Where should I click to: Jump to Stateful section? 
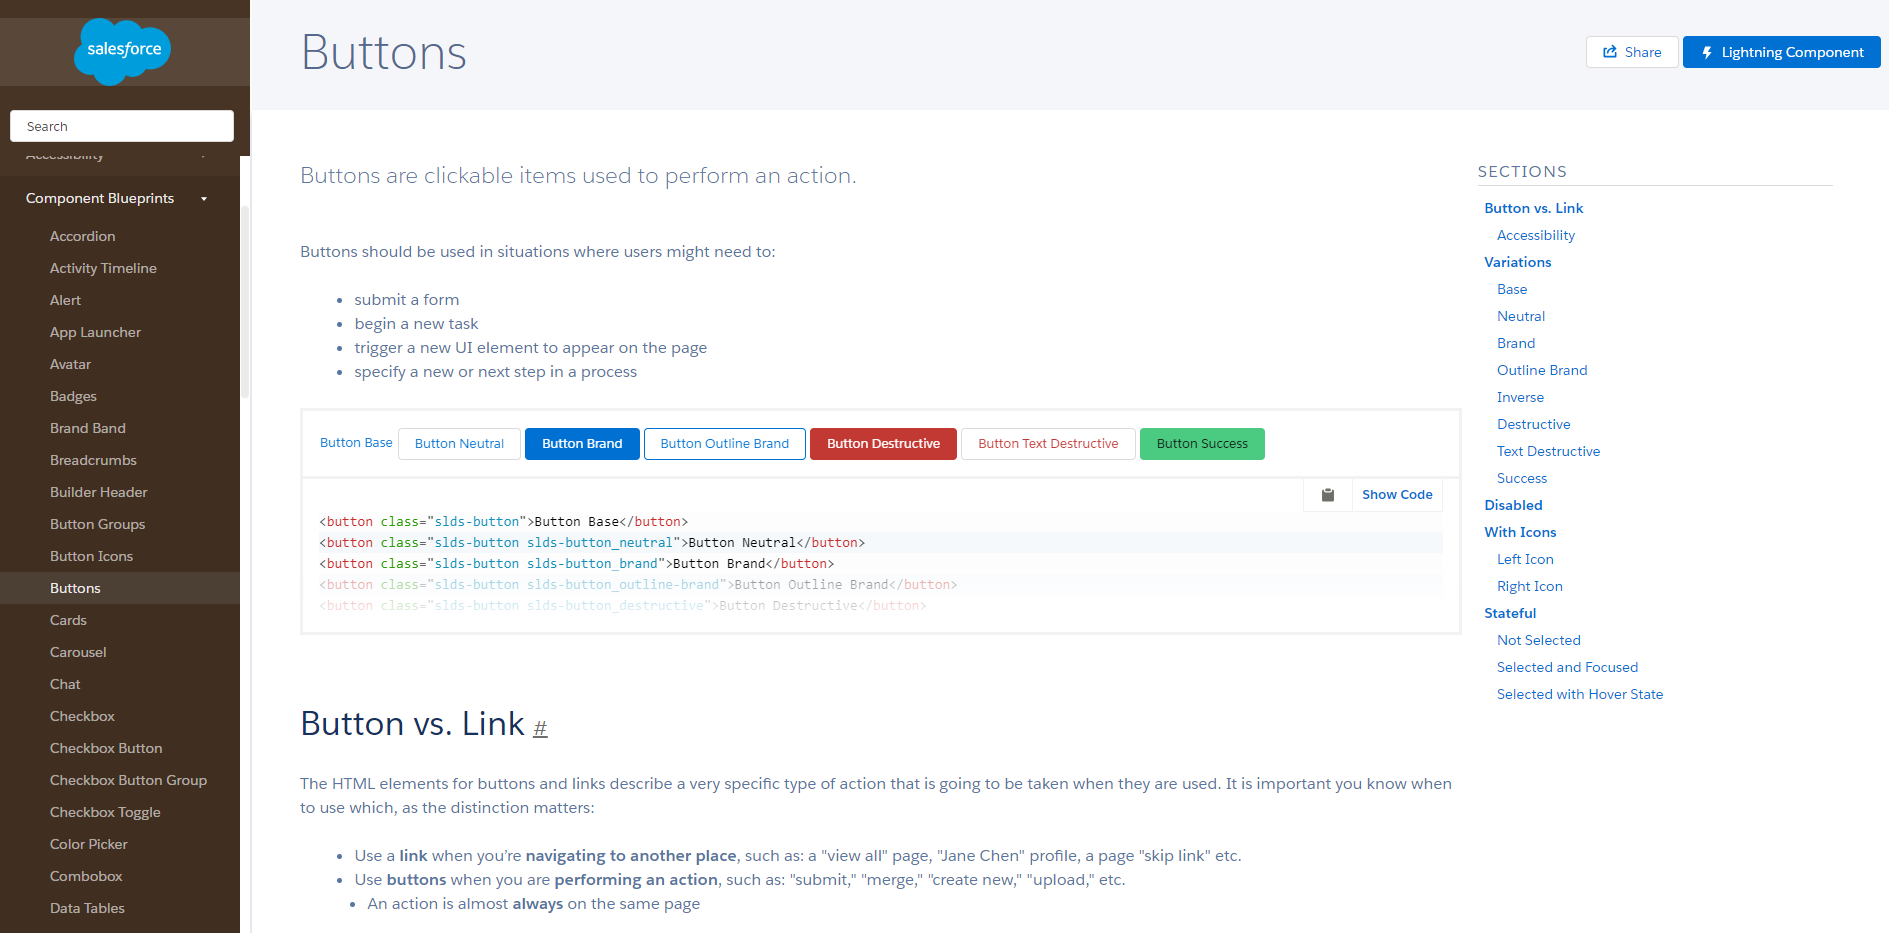coord(1510,613)
